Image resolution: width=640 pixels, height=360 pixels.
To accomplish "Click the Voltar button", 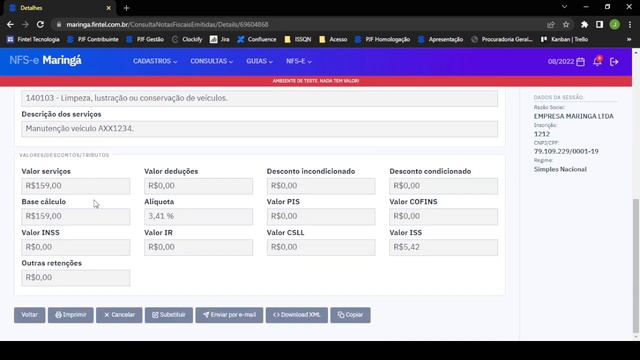I will click(x=29, y=315).
